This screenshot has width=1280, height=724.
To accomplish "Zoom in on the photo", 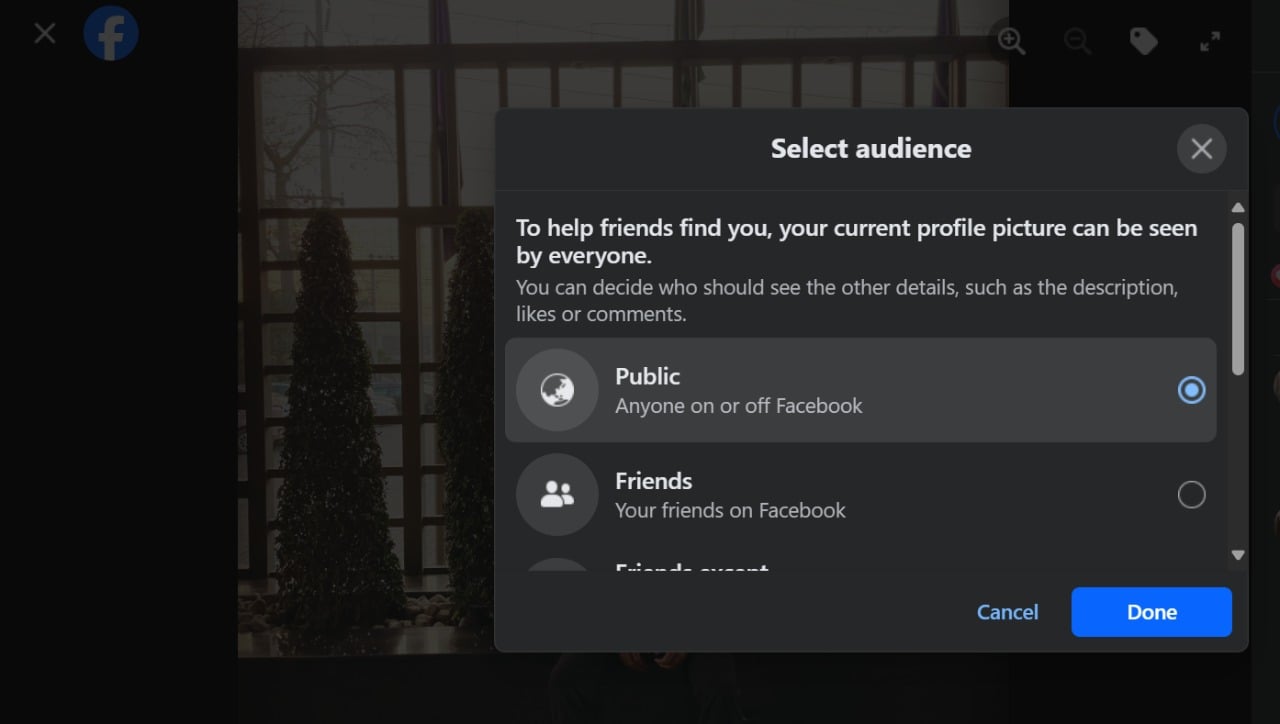I will point(1012,41).
